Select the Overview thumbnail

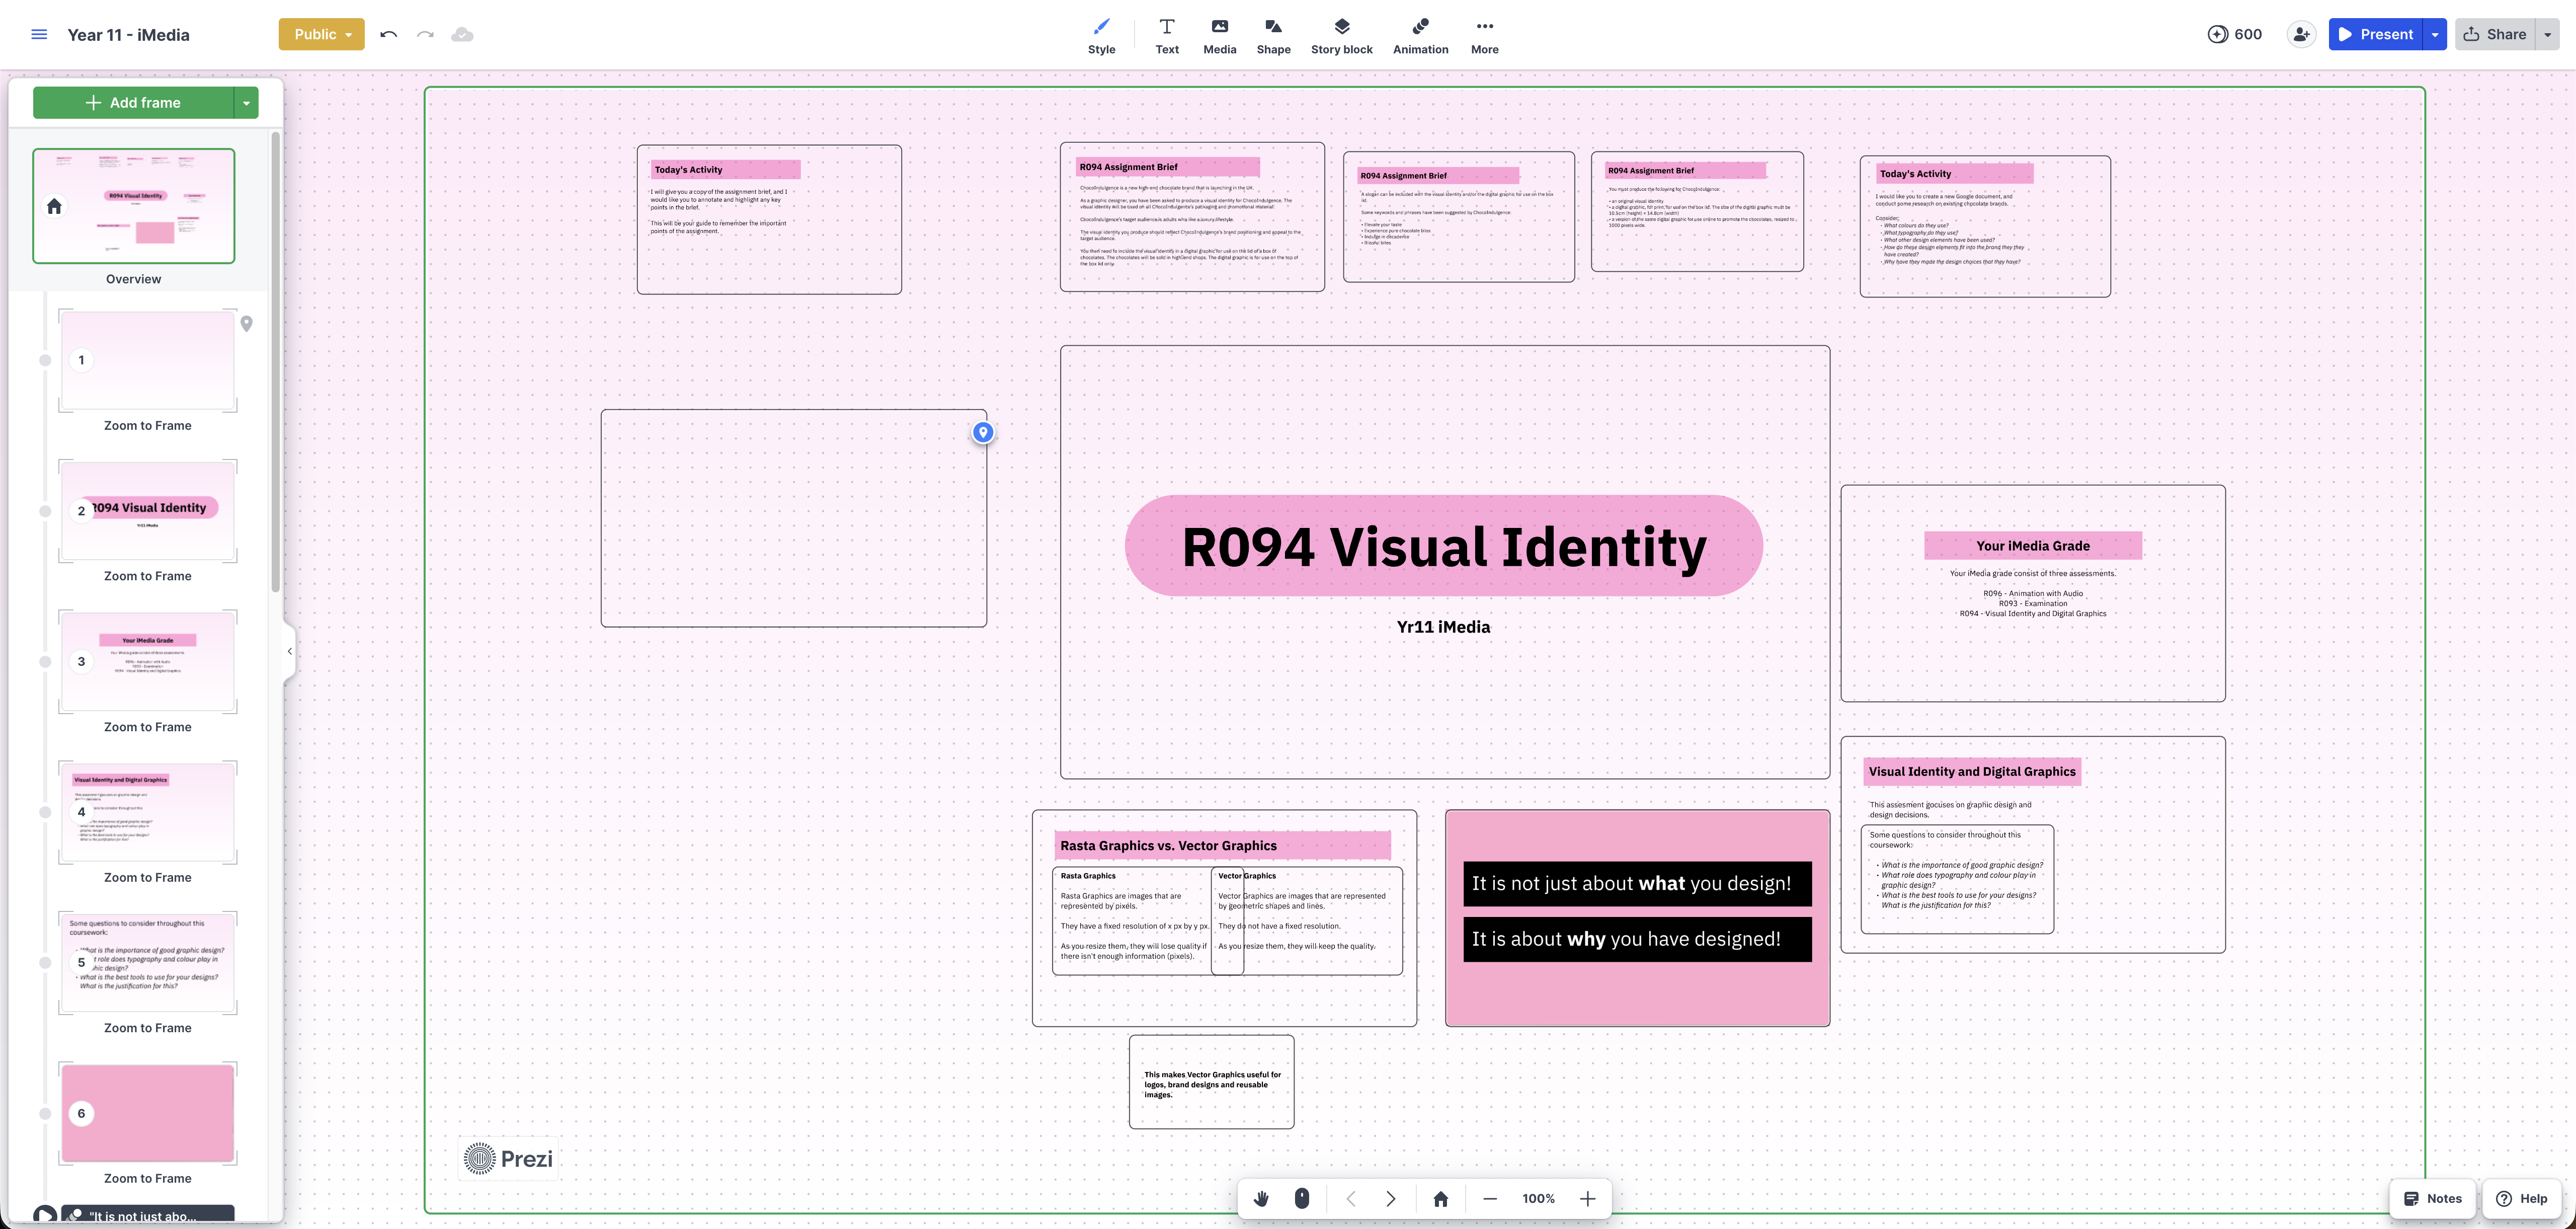point(134,206)
